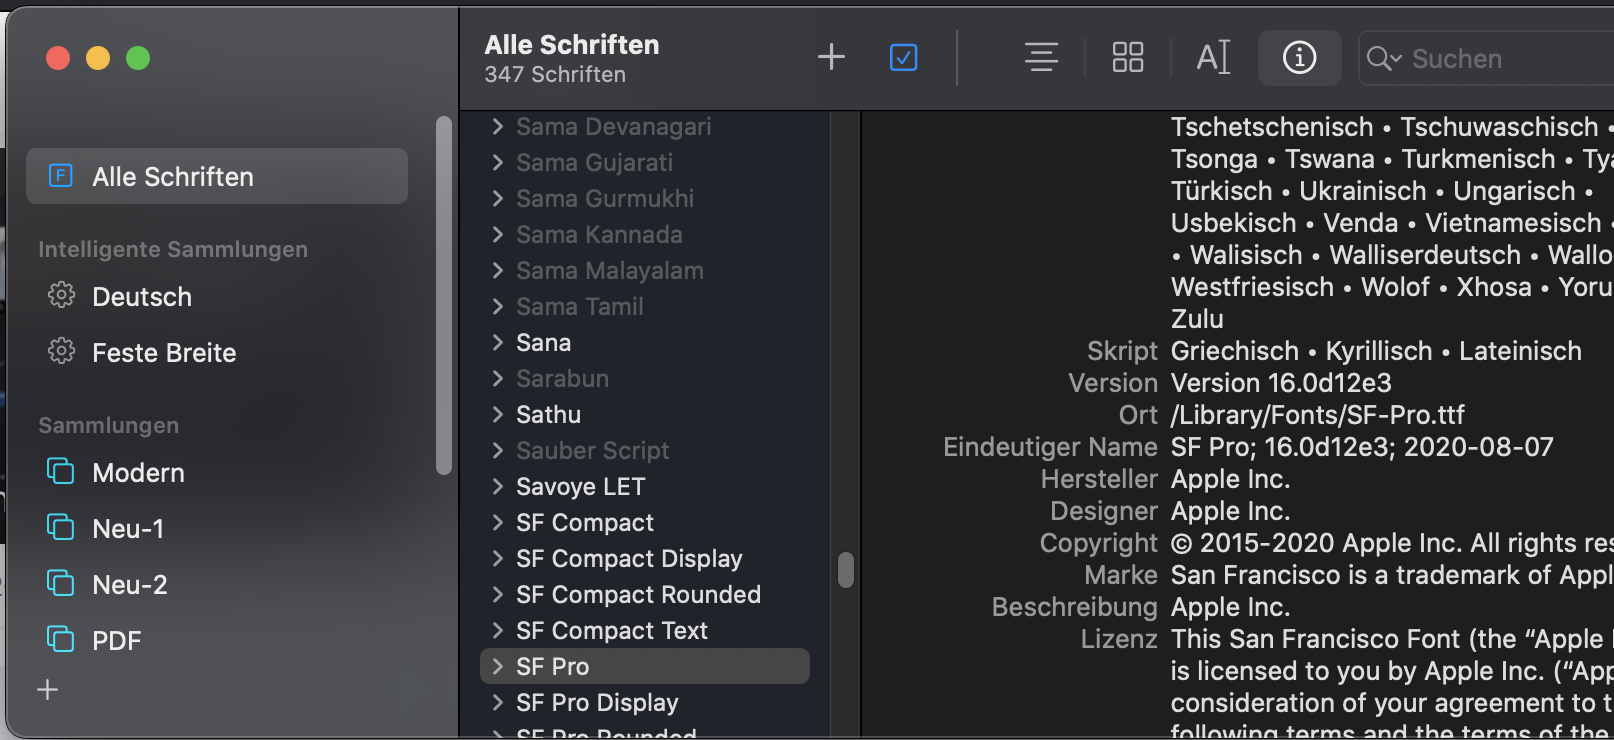The image size is (1614, 740).
Task: Switch to custom text preview view
Action: pos(1213,57)
